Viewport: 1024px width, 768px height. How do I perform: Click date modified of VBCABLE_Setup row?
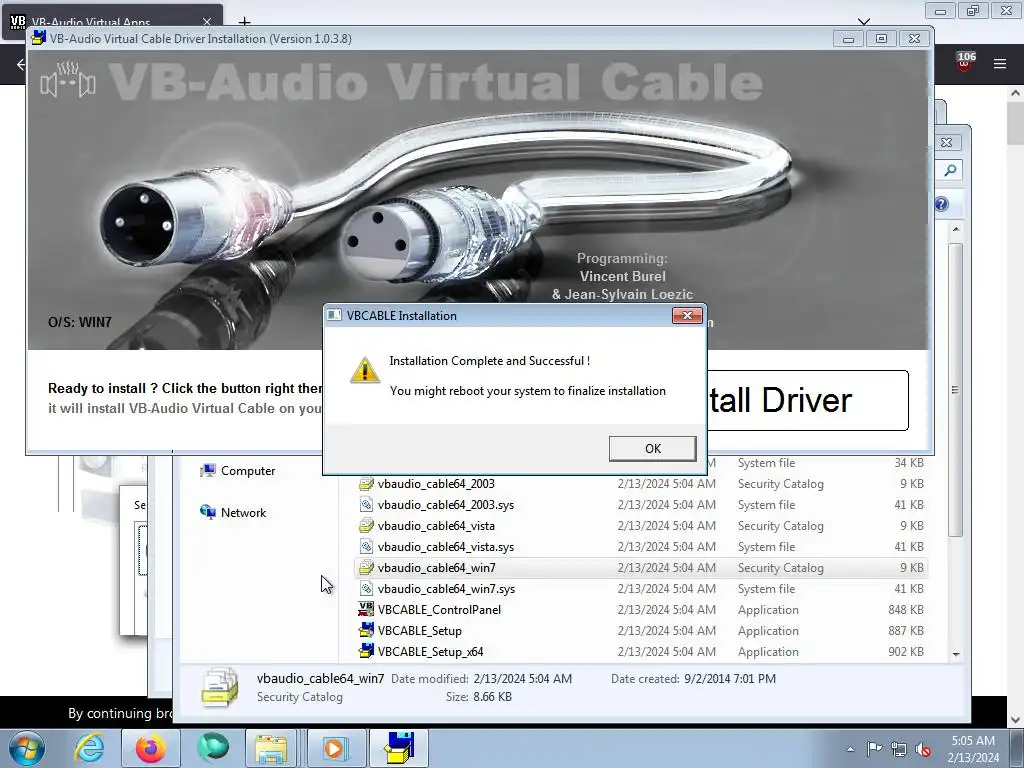coord(666,631)
